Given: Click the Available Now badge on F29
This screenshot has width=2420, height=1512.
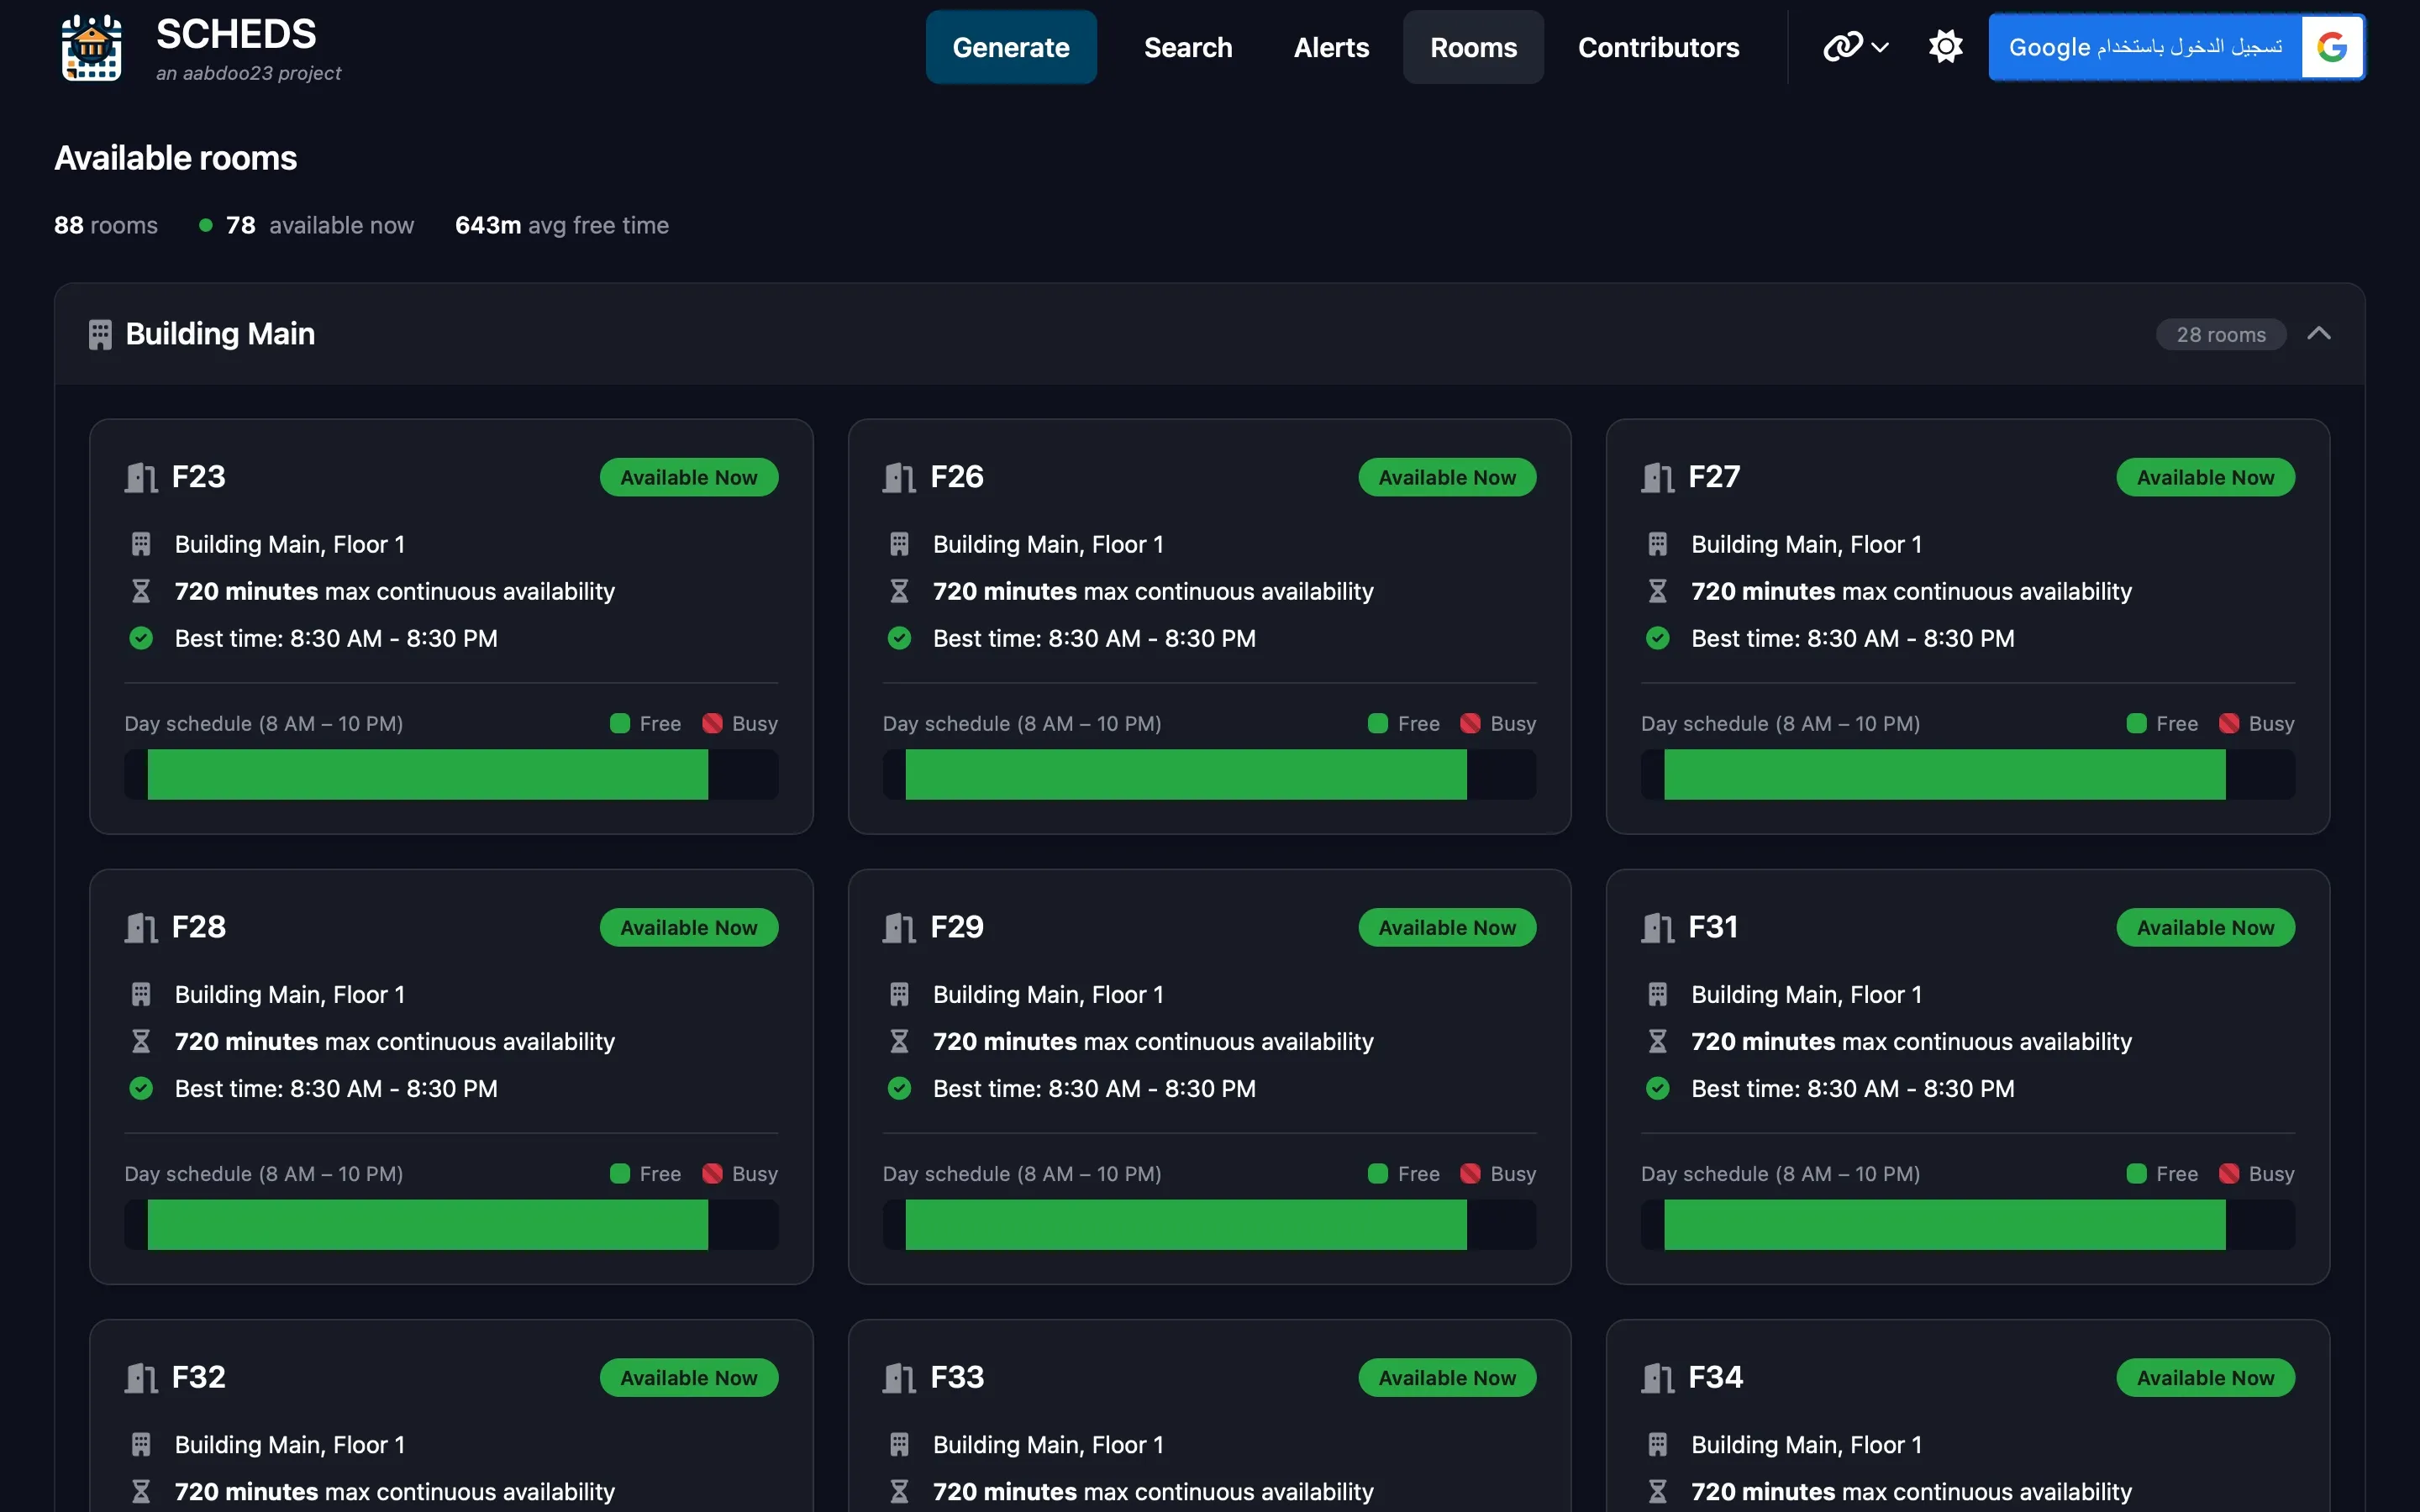Looking at the screenshot, I should 1447,927.
